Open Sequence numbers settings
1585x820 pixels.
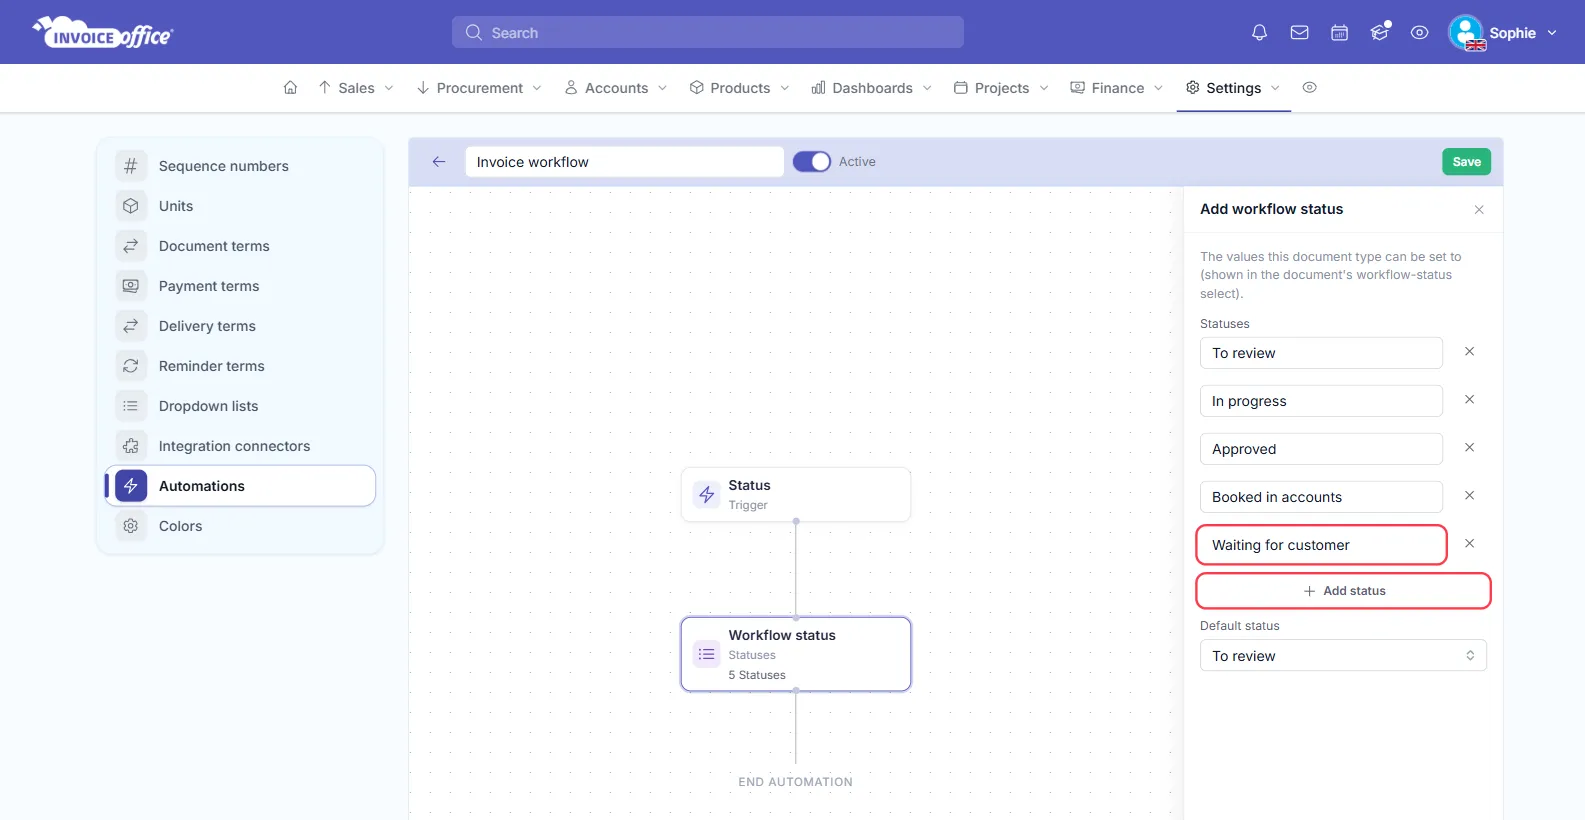240,166
